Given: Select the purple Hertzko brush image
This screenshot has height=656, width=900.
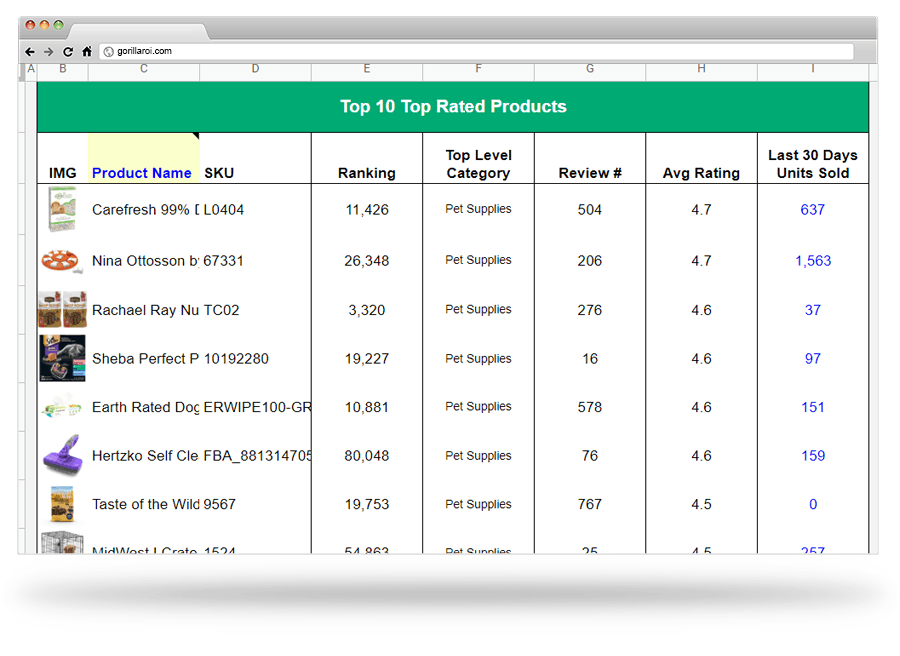Looking at the screenshot, I should pos(62,456).
